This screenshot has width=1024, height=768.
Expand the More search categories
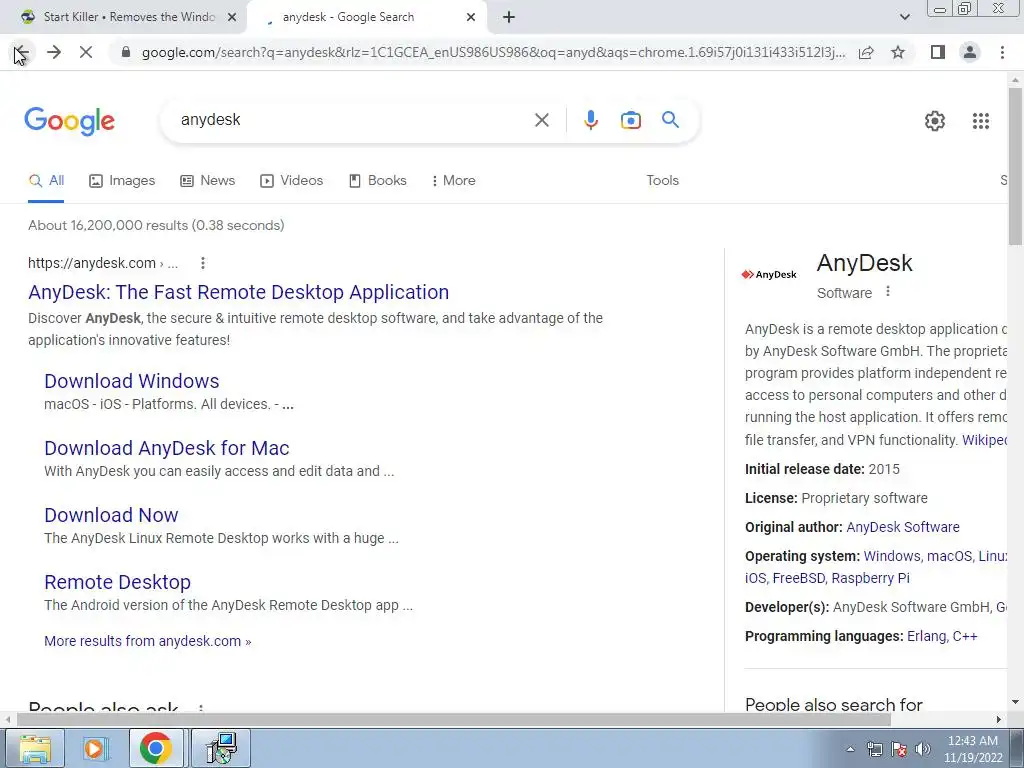(x=454, y=181)
